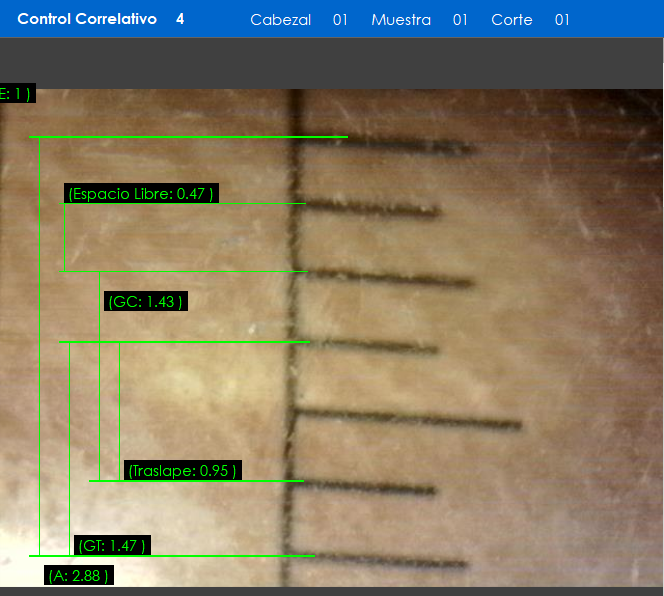Select the 01 value next to Muestra
Viewport: 664px width, 596px height.
tap(460, 20)
